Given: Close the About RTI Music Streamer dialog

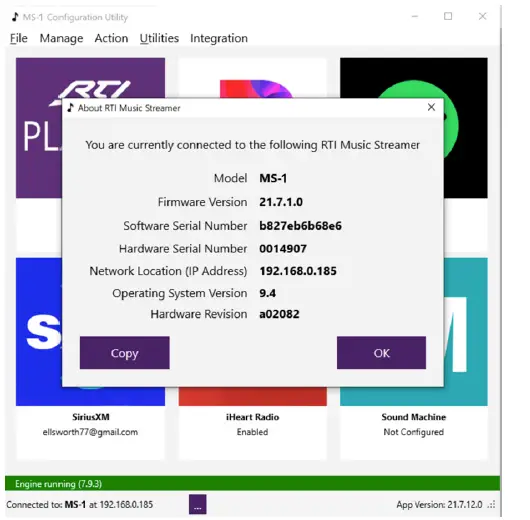Looking at the screenshot, I should [x=431, y=108].
